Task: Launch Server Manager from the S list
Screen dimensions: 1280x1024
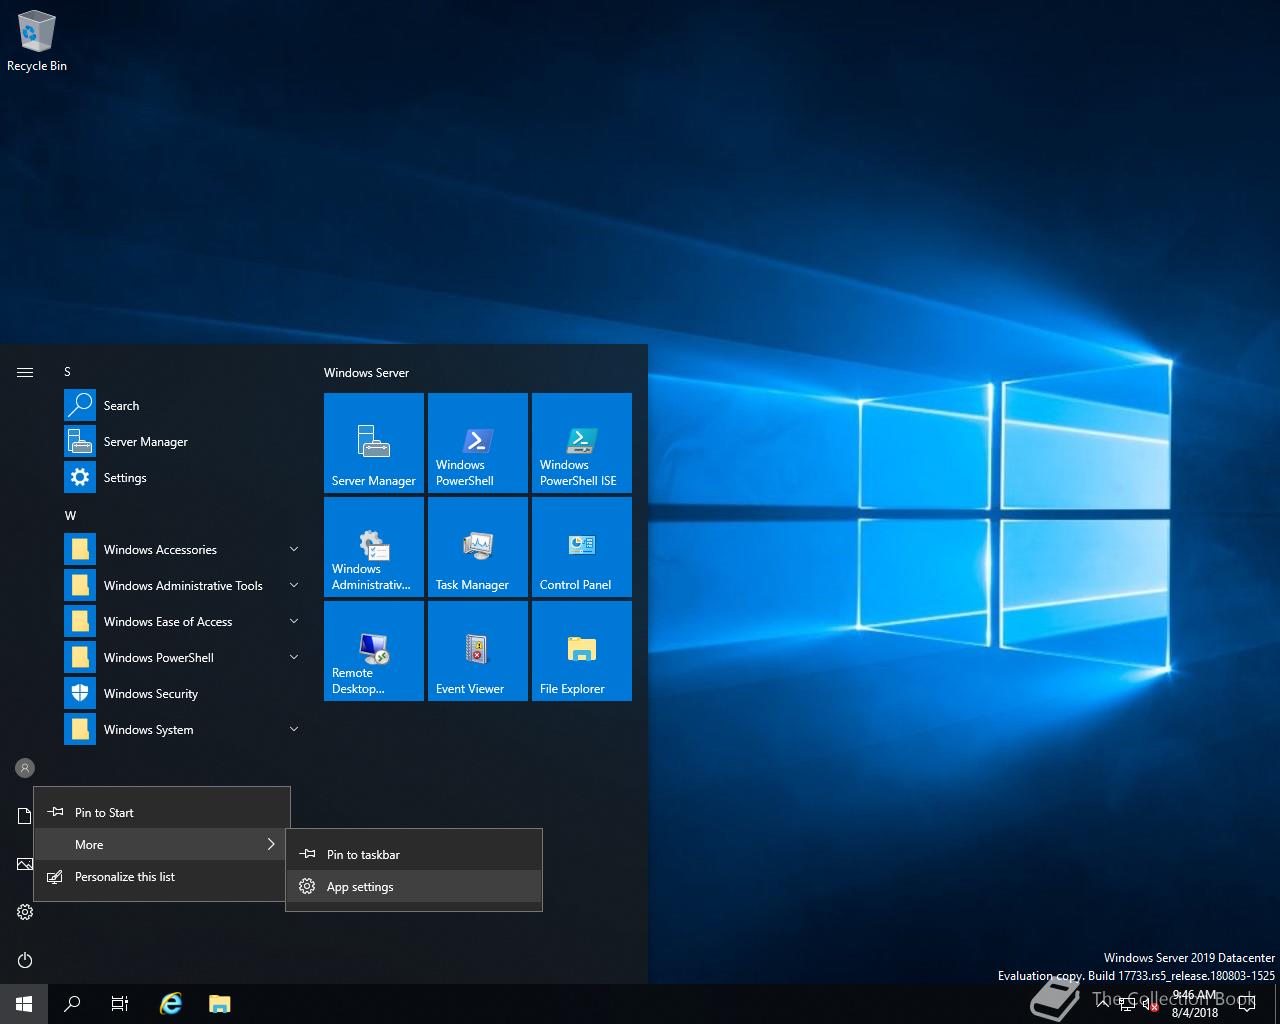Action: pos(183,441)
